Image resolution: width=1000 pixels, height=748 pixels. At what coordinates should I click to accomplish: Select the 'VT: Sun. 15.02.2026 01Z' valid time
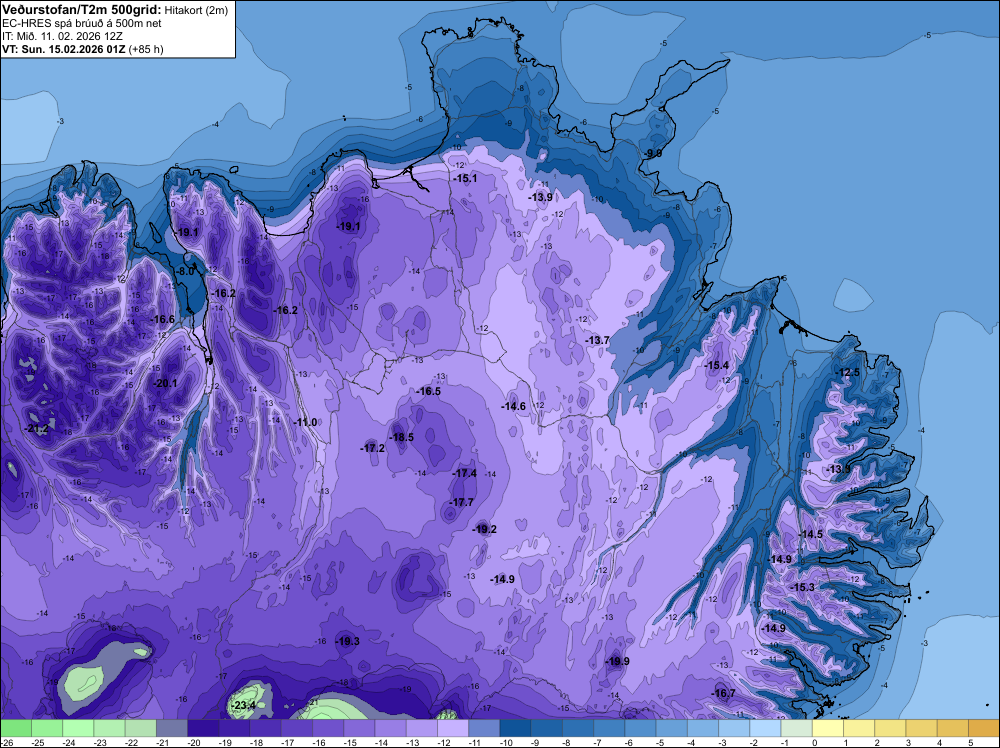[x=64, y=49]
